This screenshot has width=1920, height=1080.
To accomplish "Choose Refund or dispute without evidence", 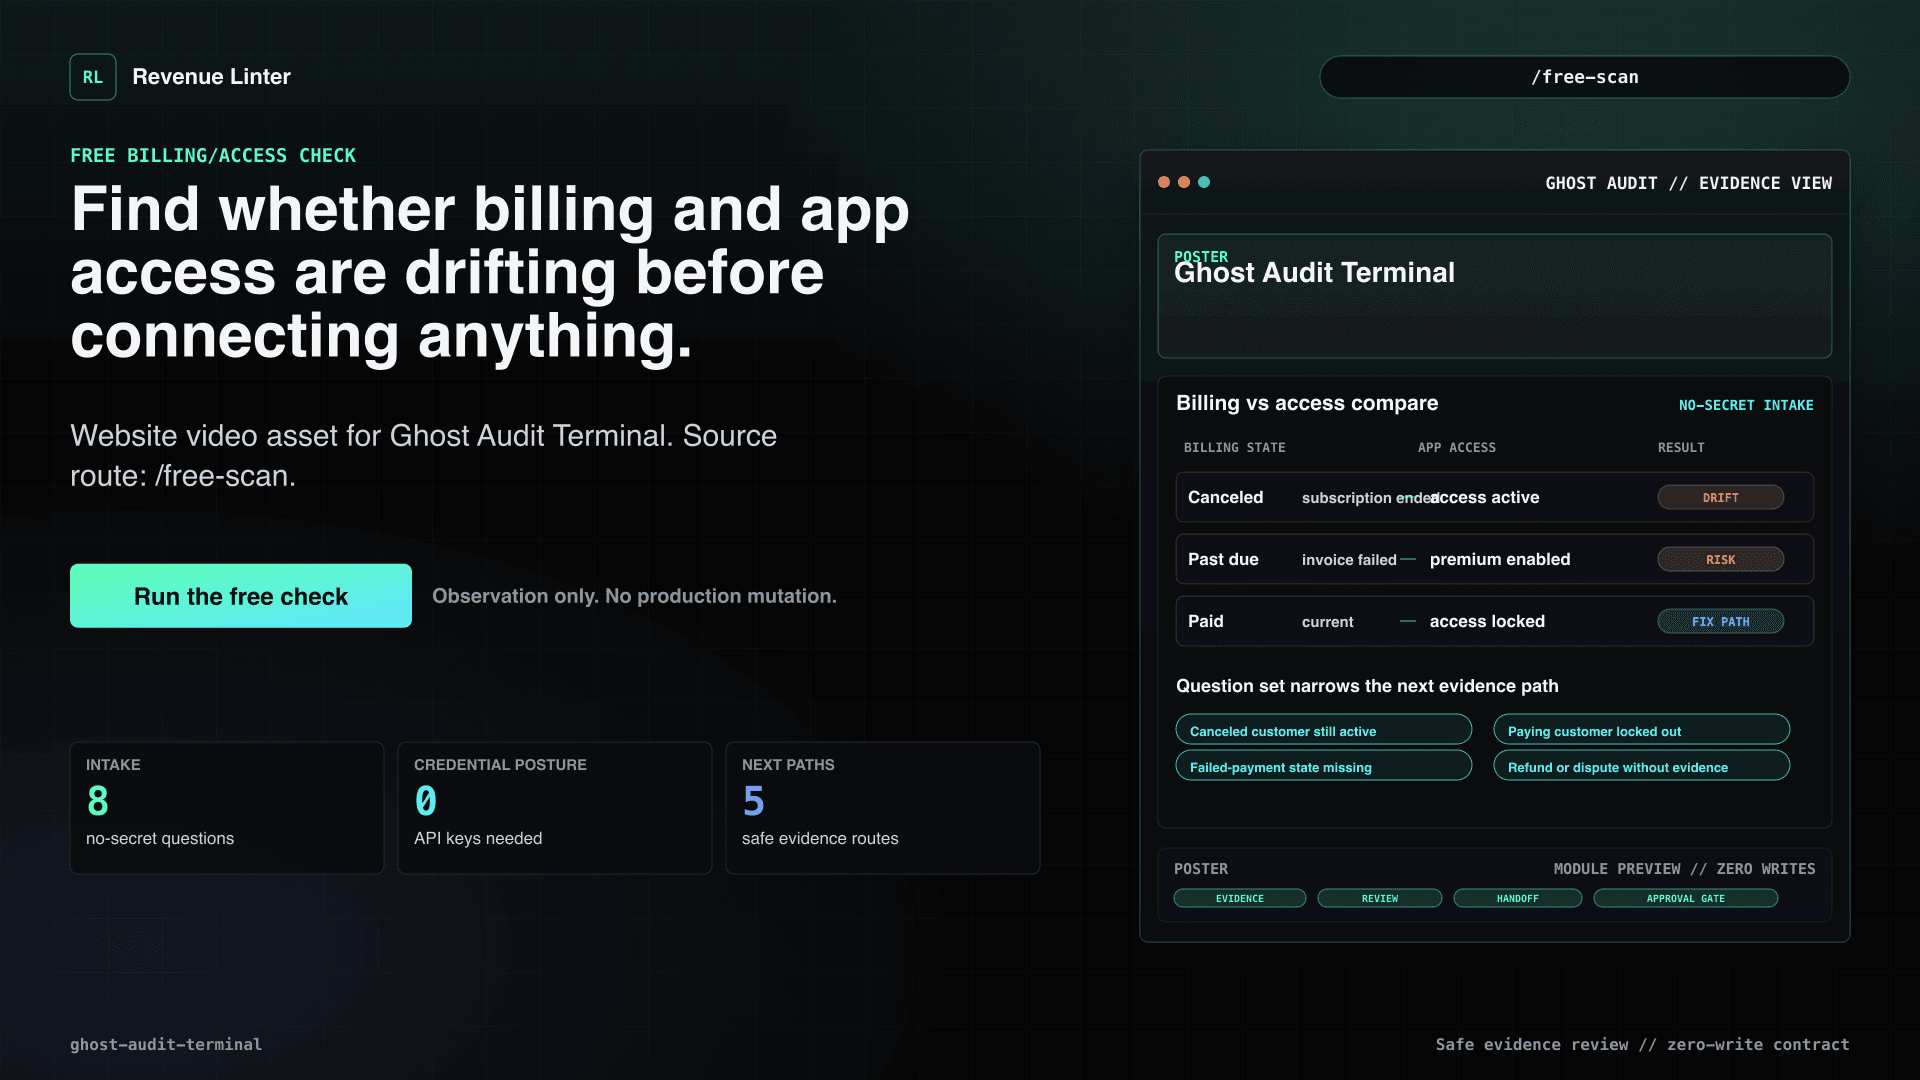I will point(1641,766).
